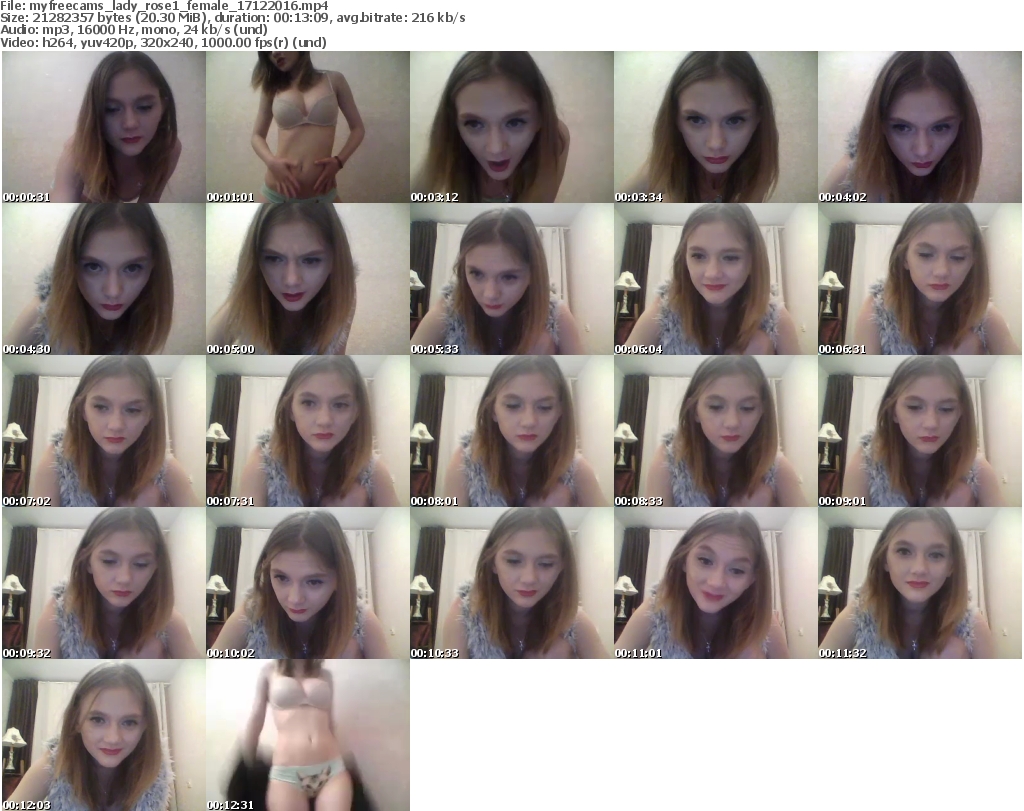Image resolution: width=1024 pixels, height=811 pixels.
Task: Open the thumbnail at 00:05:00
Action: [x=308, y=279]
